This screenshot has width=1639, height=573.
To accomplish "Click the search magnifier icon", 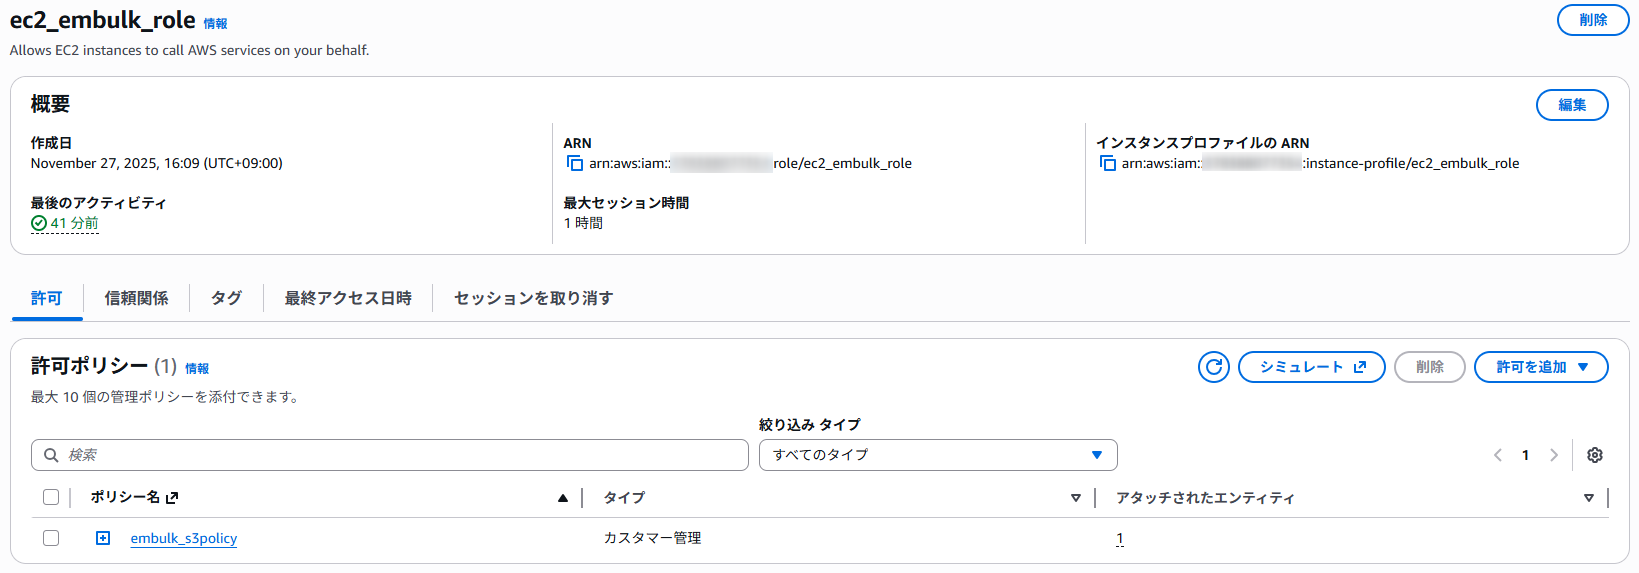I will 51,455.
